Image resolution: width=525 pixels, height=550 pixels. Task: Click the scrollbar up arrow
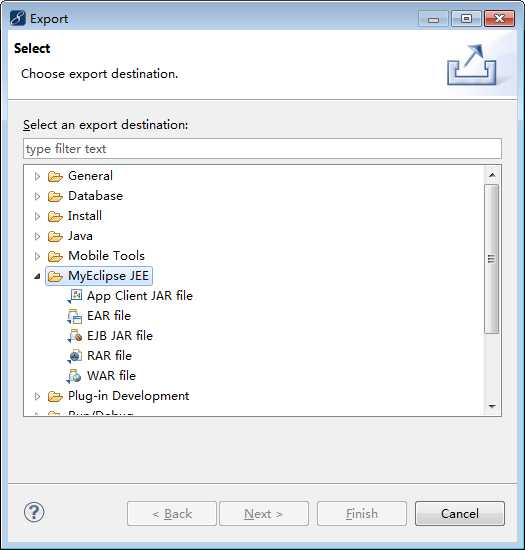click(492, 175)
